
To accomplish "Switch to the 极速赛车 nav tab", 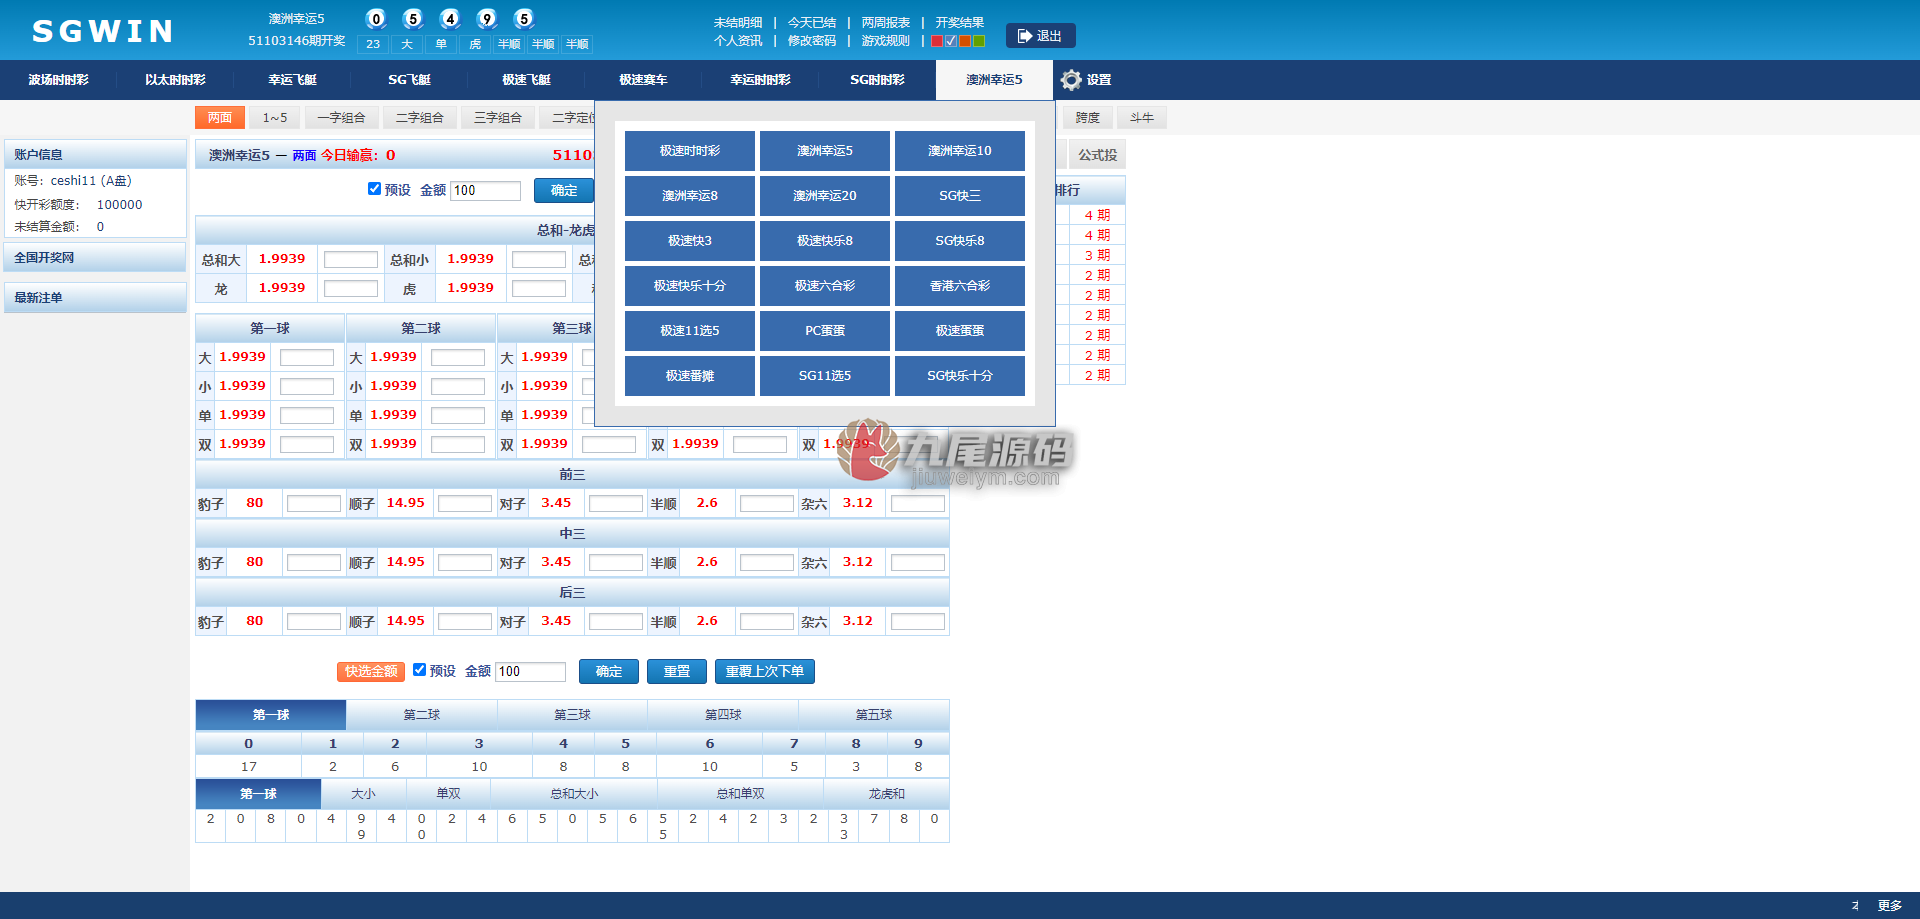I will [x=643, y=80].
